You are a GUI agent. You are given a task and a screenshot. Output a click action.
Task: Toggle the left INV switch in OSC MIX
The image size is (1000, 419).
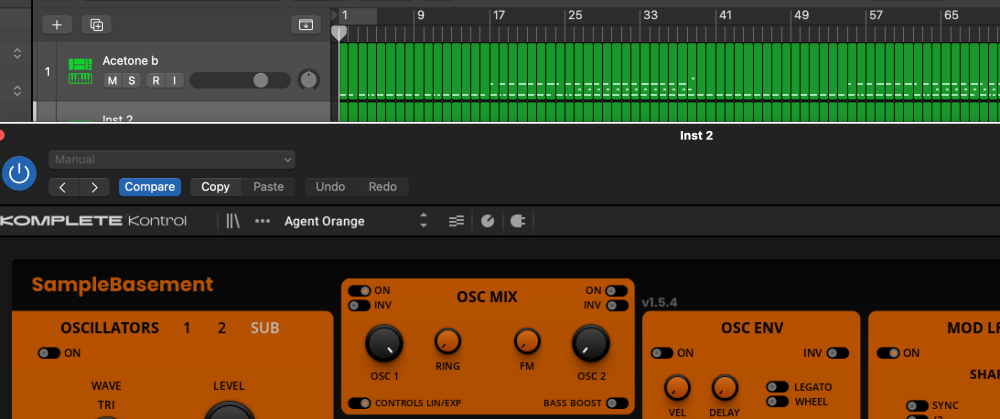click(359, 305)
